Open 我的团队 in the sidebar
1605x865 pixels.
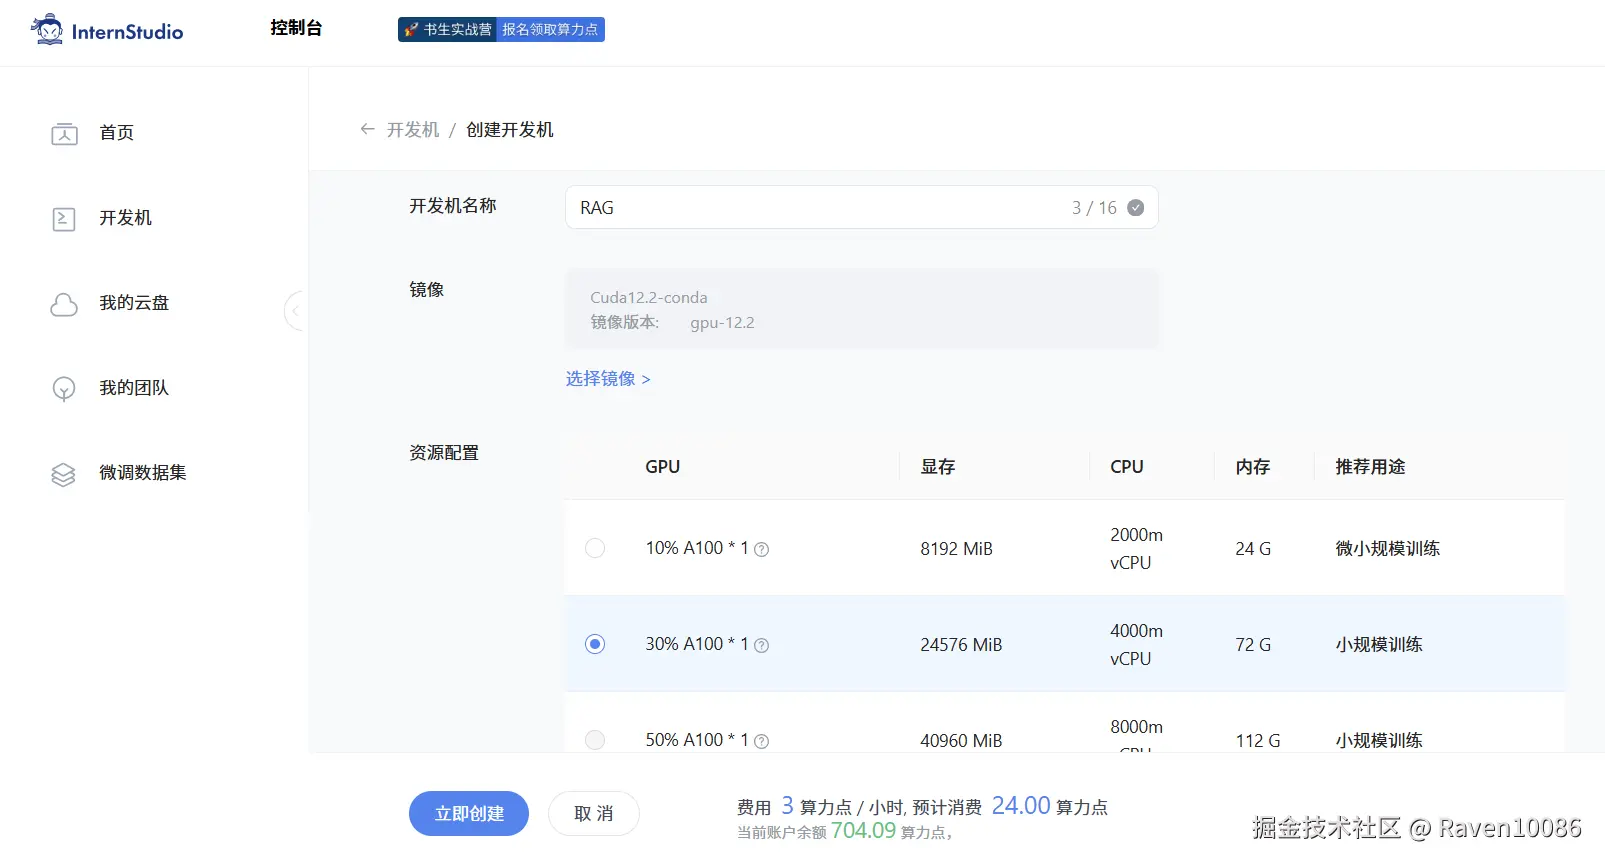134,388
